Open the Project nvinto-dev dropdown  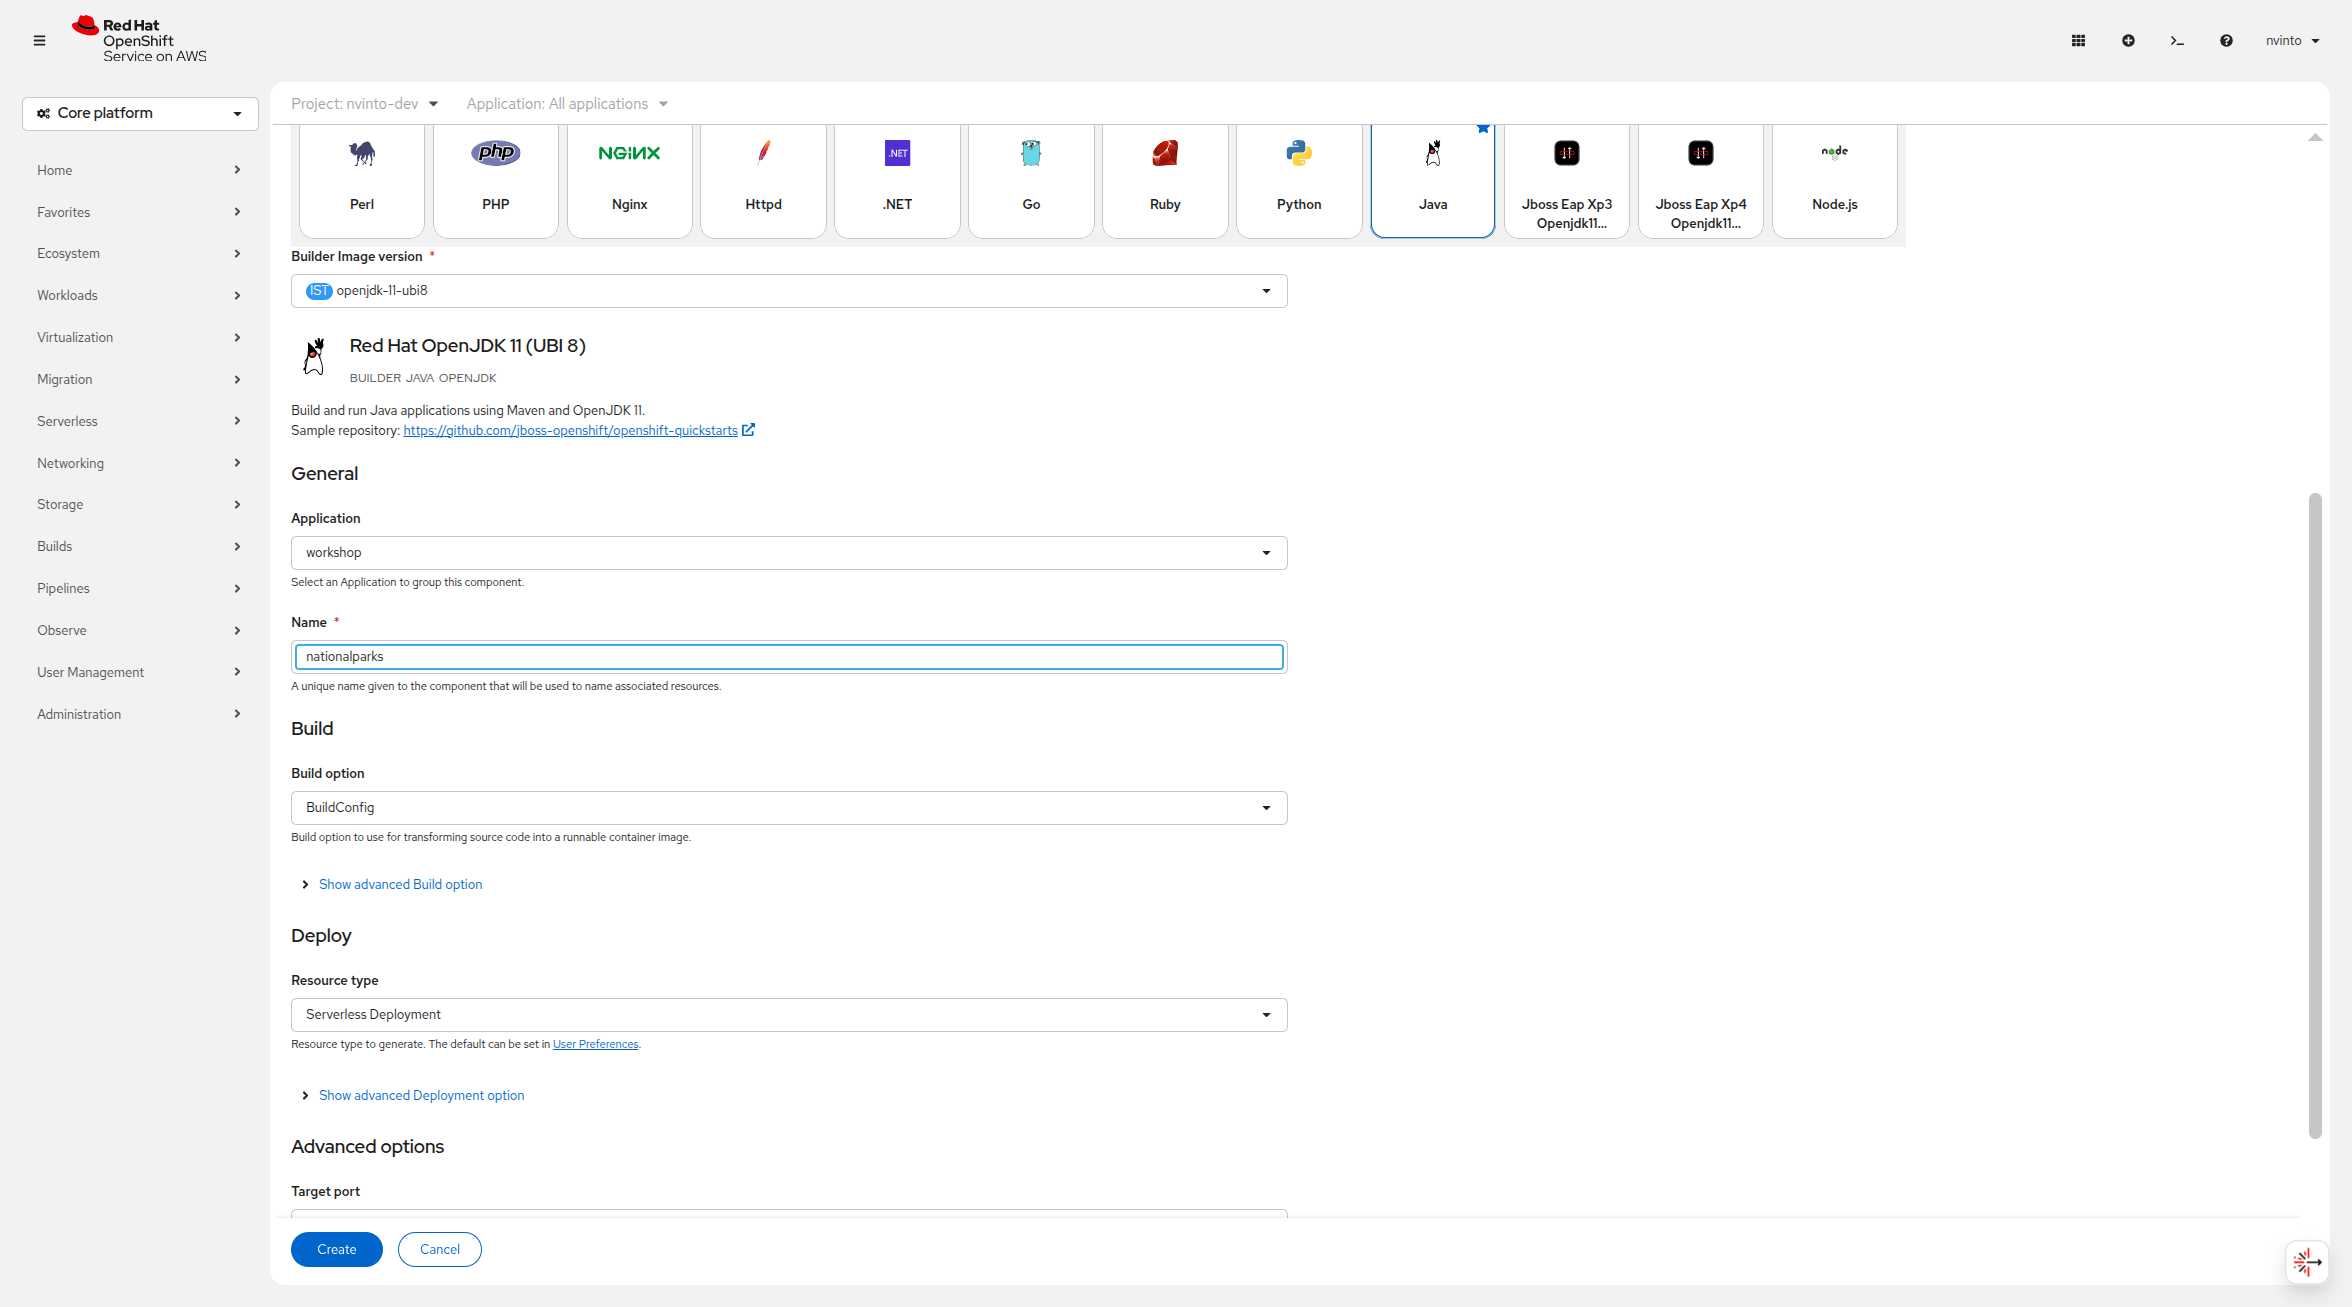(364, 104)
